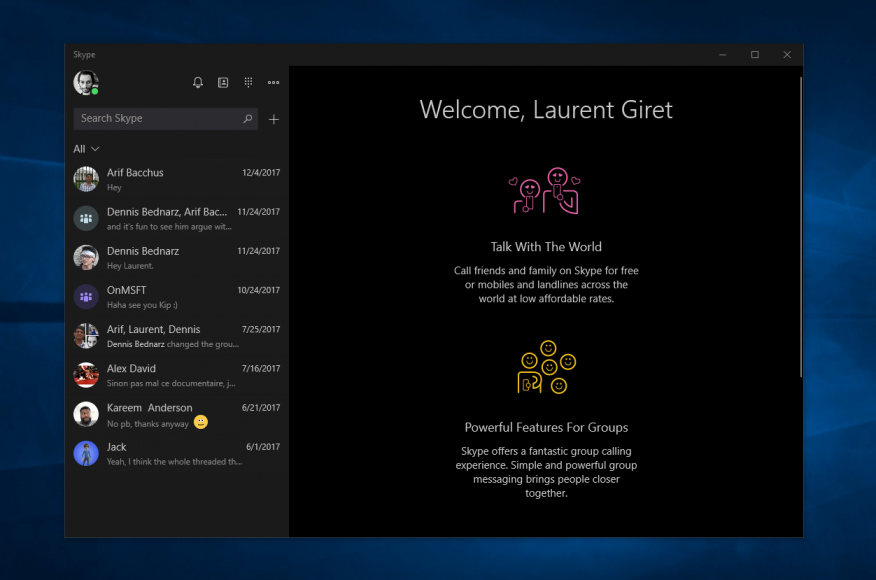
Task: Click inside the Search Skype field
Action: [x=155, y=119]
